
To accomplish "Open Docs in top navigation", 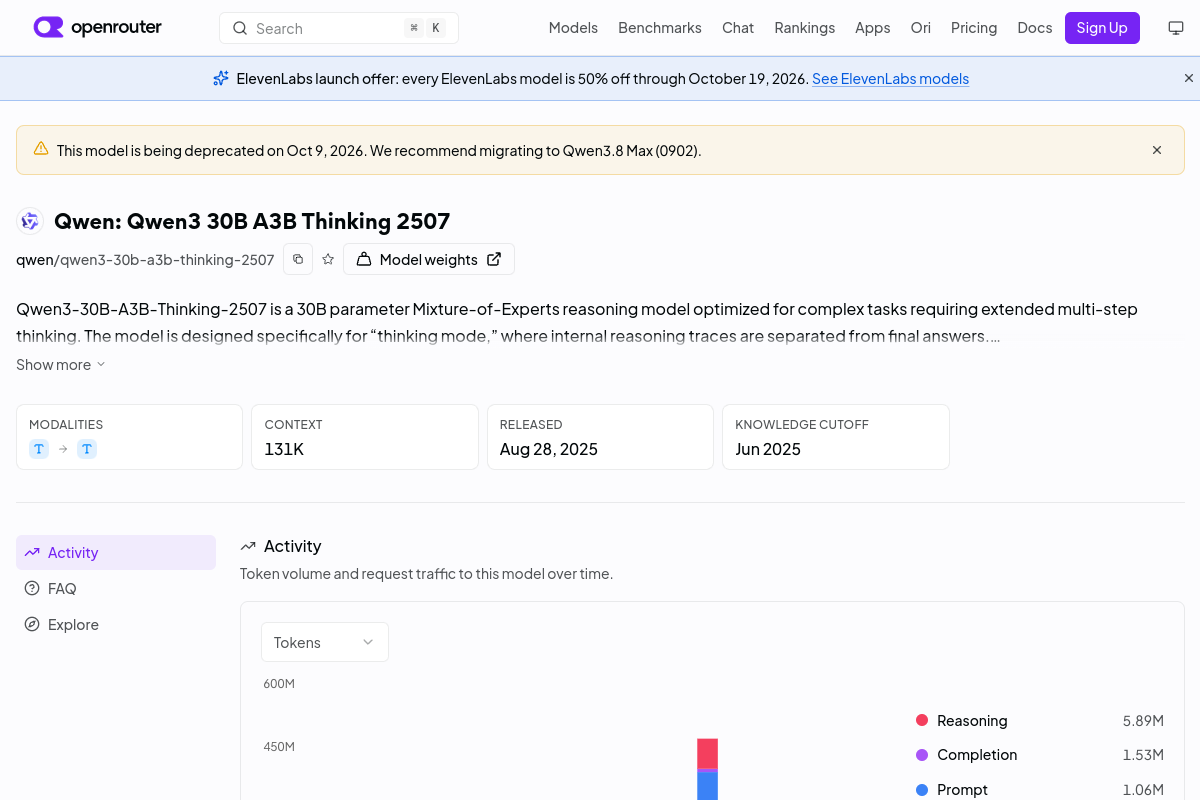I will (1035, 28).
